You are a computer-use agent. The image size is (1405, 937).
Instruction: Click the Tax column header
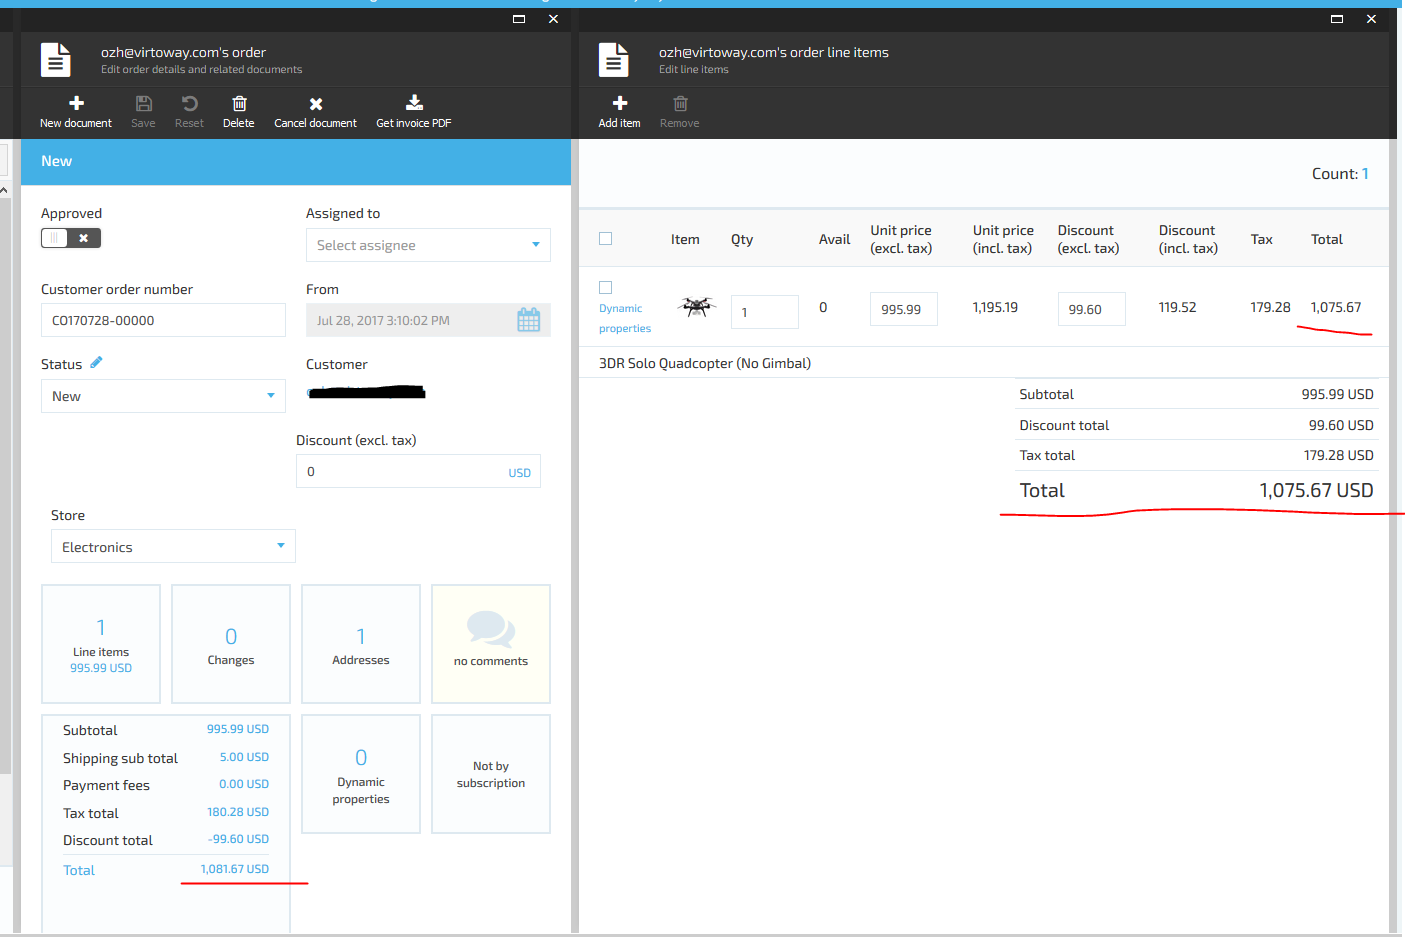(1262, 239)
